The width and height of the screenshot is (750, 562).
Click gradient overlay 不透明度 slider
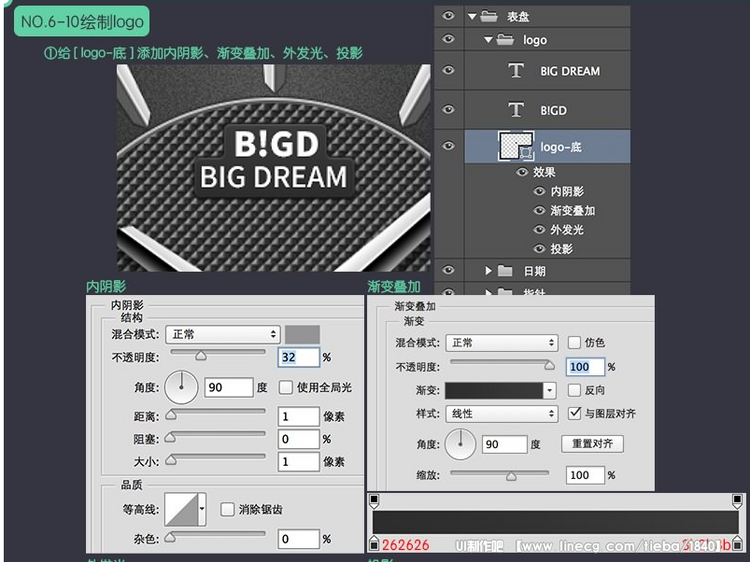click(502, 364)
